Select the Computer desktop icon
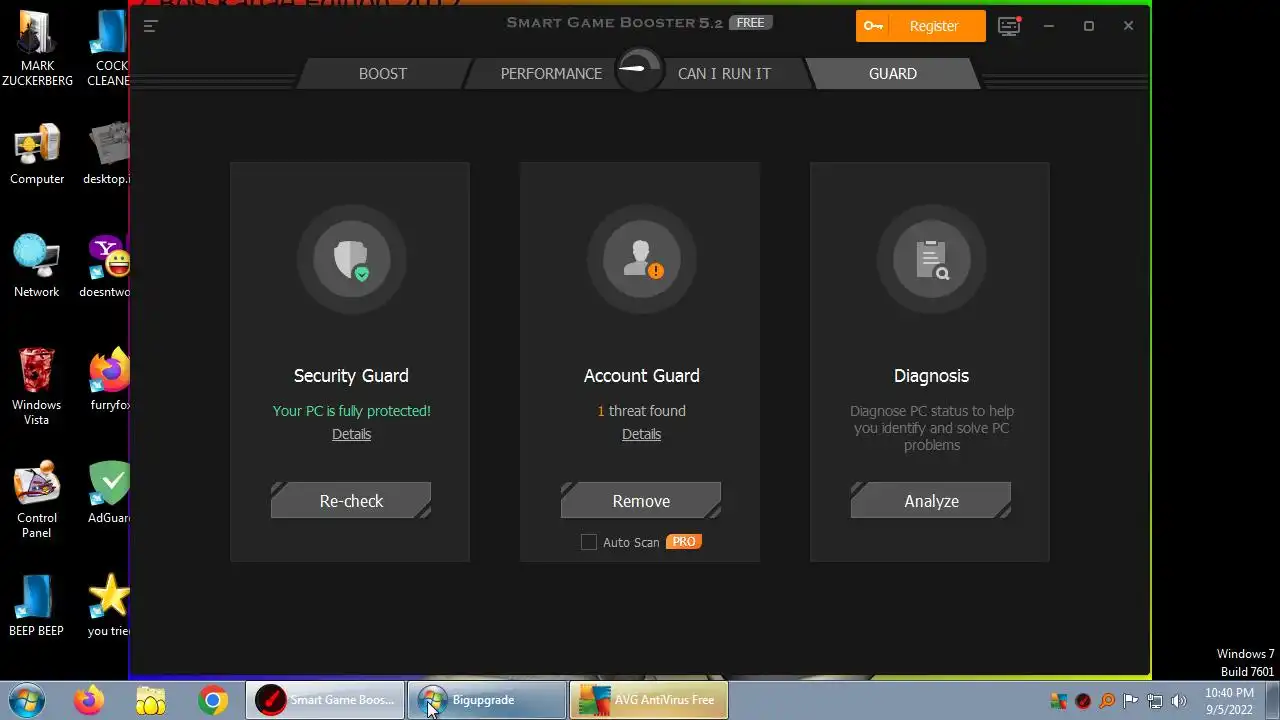Image resolution: width=1280 pixels, height=720 pixels. 37,154
